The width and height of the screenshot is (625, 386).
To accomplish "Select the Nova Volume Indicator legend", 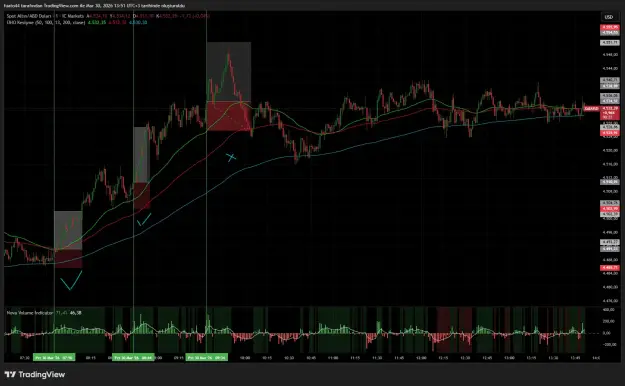I will [30, 313].
